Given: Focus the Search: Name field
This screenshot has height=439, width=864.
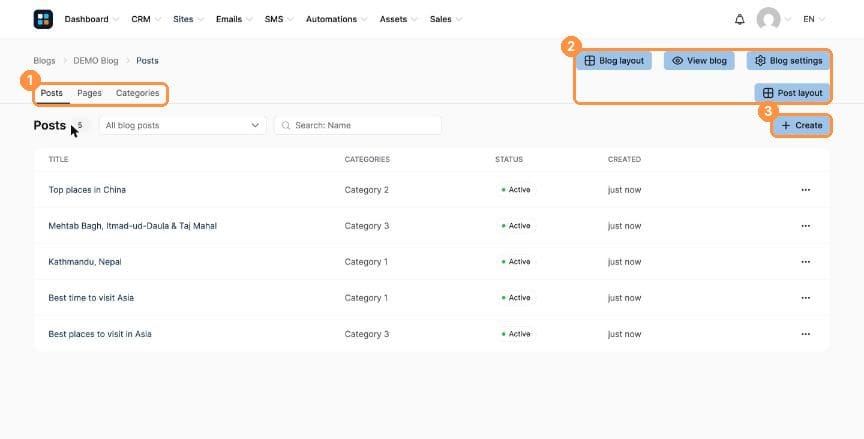Looking at the screenshot, I should [x=358, y=125].
